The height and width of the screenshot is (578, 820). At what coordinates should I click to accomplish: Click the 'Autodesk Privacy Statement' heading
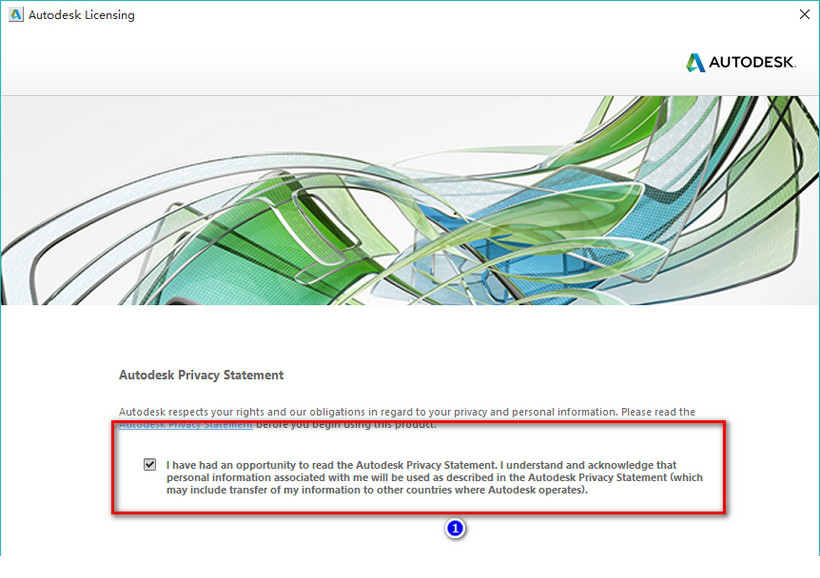pos(201,375)
